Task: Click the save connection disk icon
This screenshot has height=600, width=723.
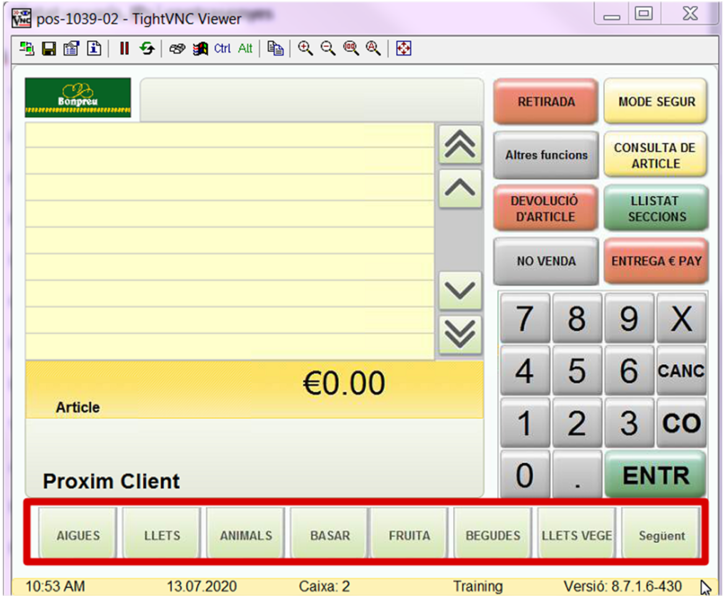Action: point(46,48)
